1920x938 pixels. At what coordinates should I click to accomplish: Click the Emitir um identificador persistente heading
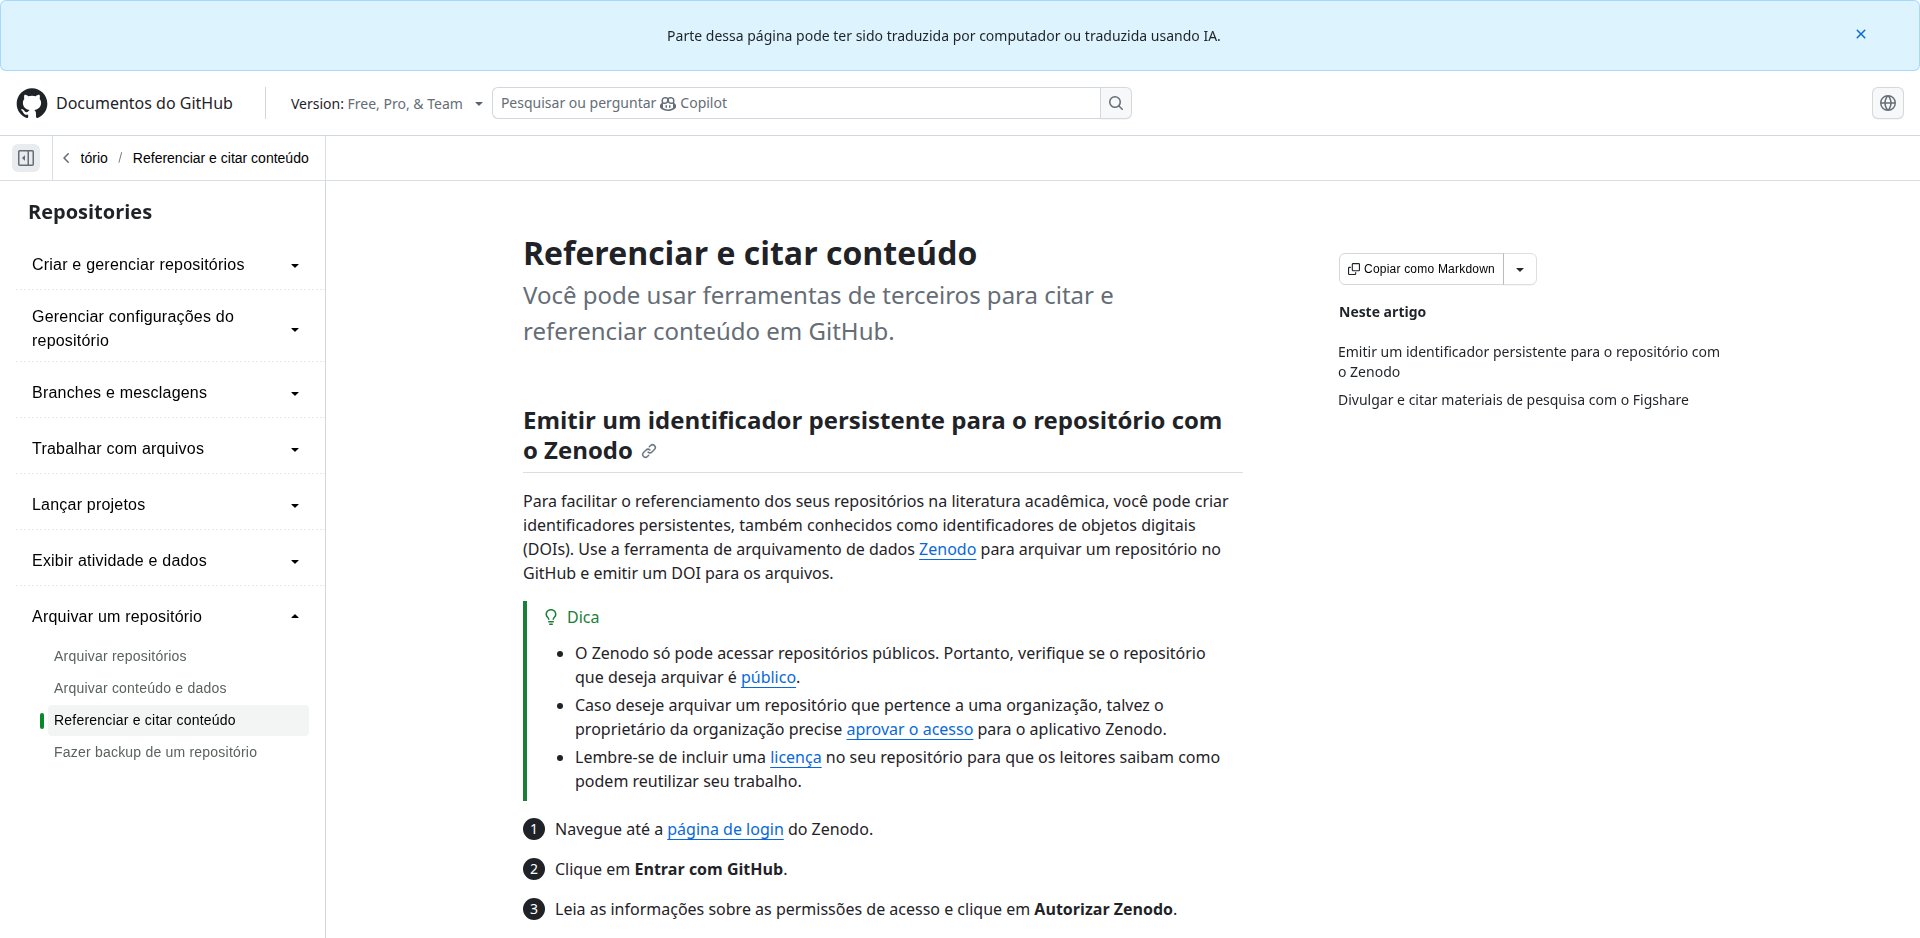[x=872, y=436]
